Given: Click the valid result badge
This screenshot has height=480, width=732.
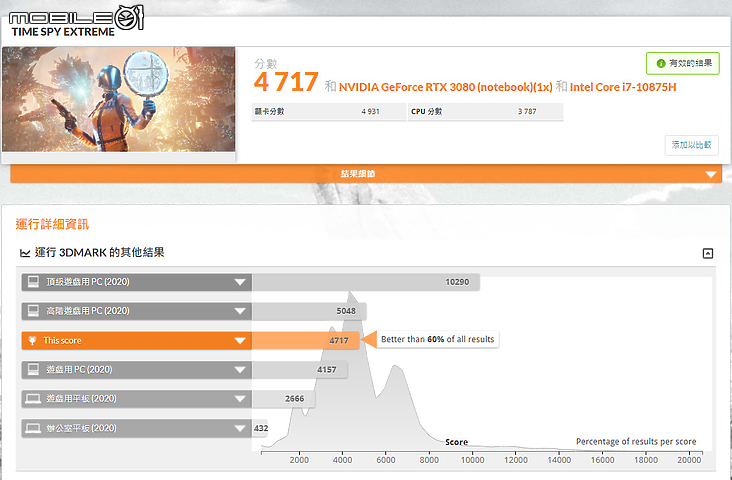Looking at the screenshot, I should (683, 64).
